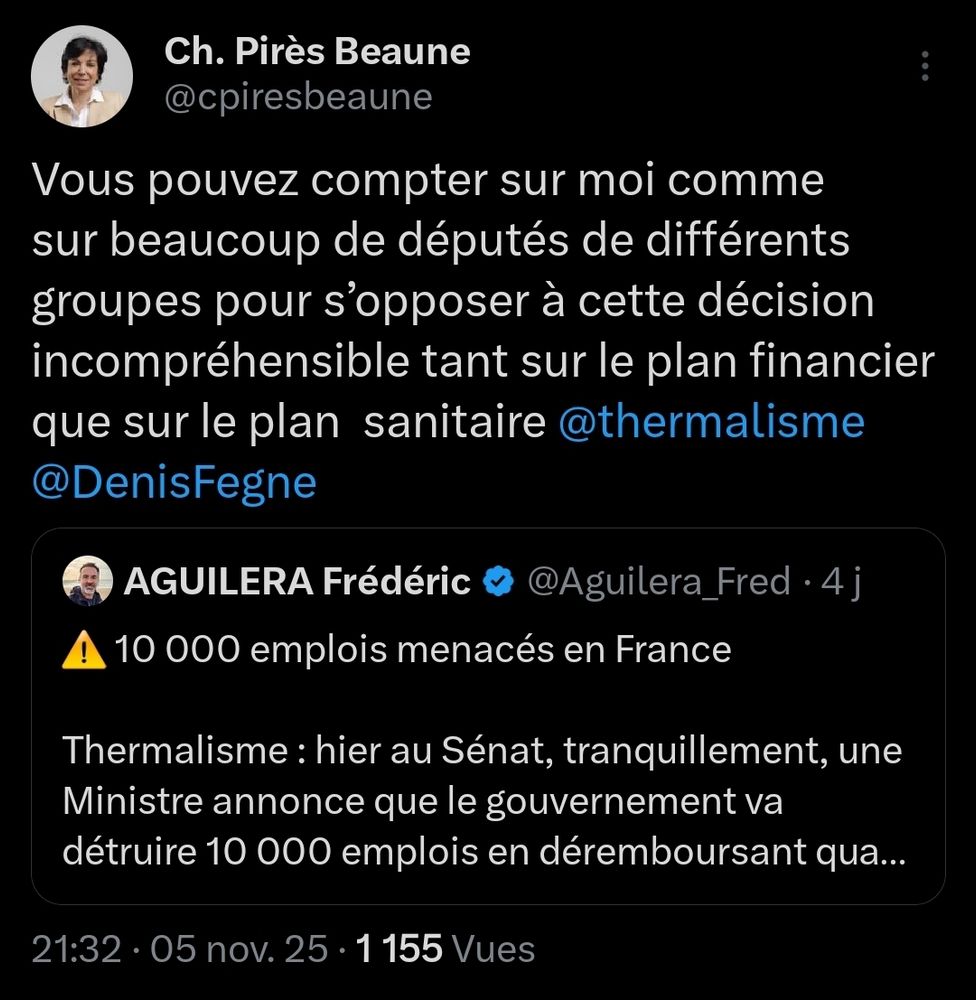Open the 1 155 Vues view count
This screenshot has height=1000, width=976.
pos(445,948)
